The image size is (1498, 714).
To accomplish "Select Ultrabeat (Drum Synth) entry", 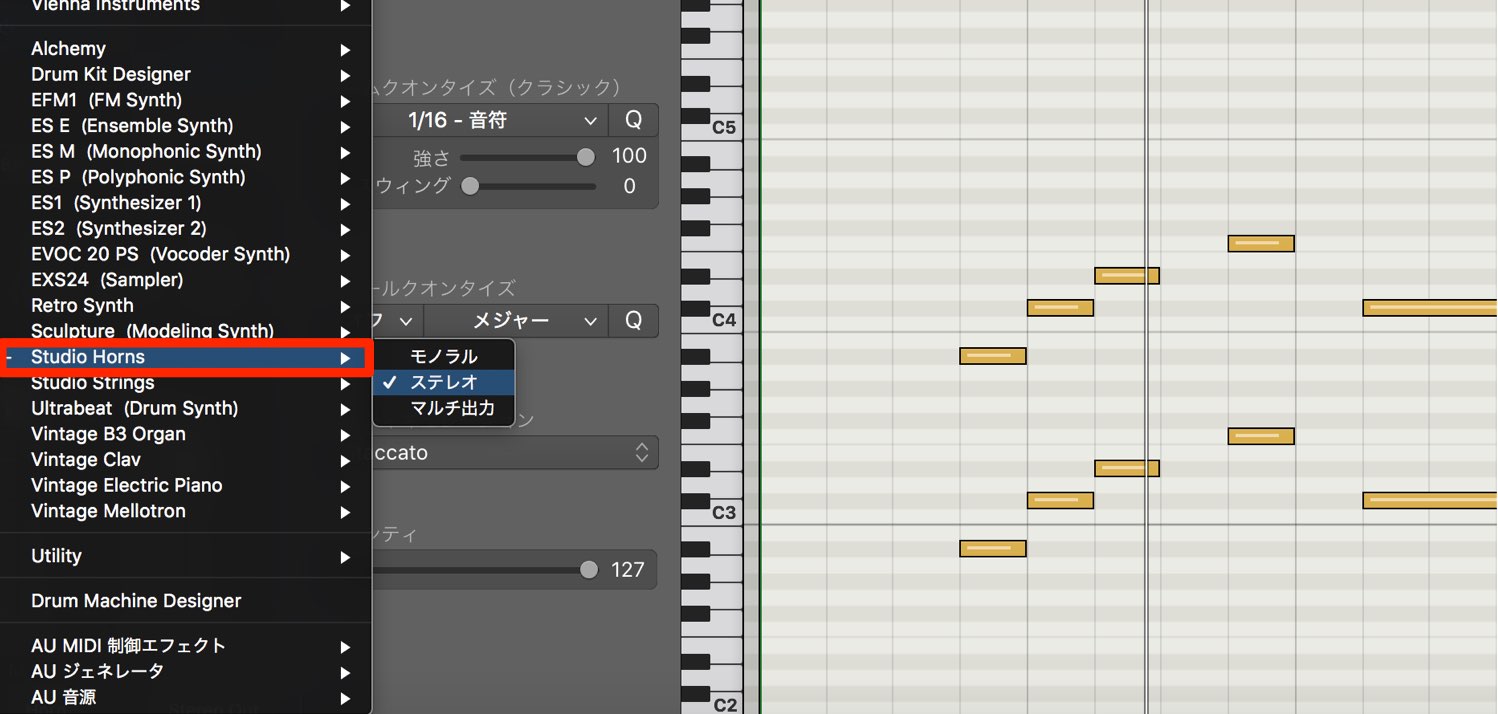I will click(x=186, y=408).
